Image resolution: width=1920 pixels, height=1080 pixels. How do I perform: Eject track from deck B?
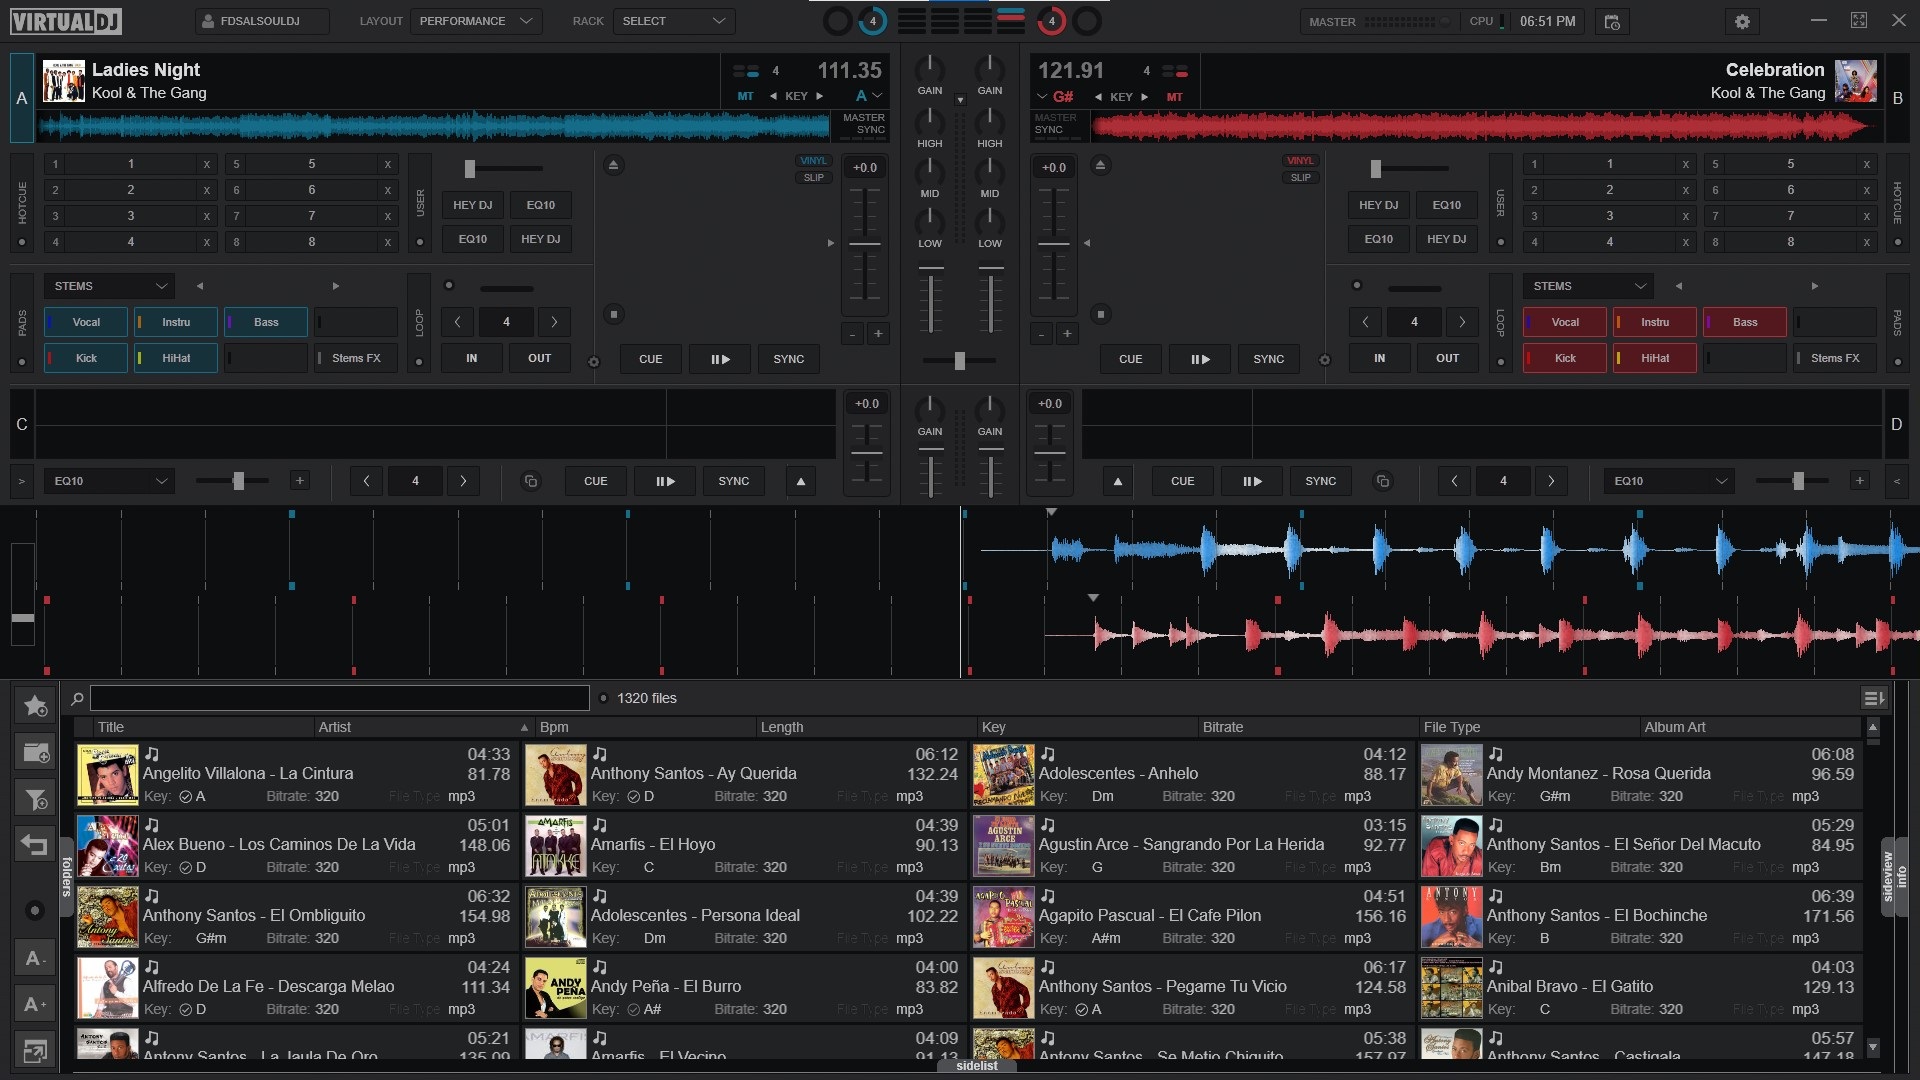tap(1100, 165)
